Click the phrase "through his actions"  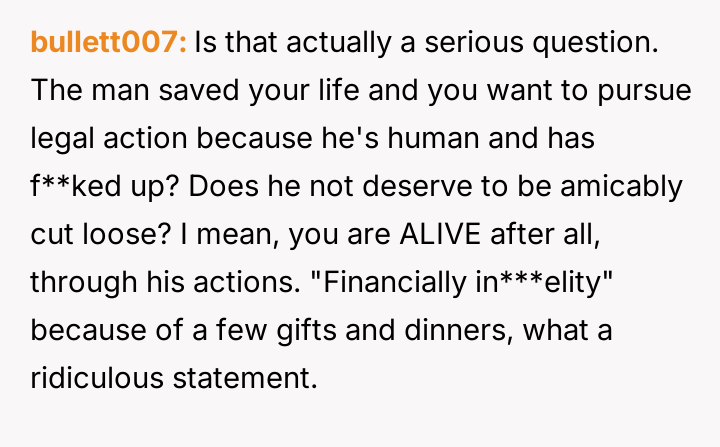coord(160,281)
